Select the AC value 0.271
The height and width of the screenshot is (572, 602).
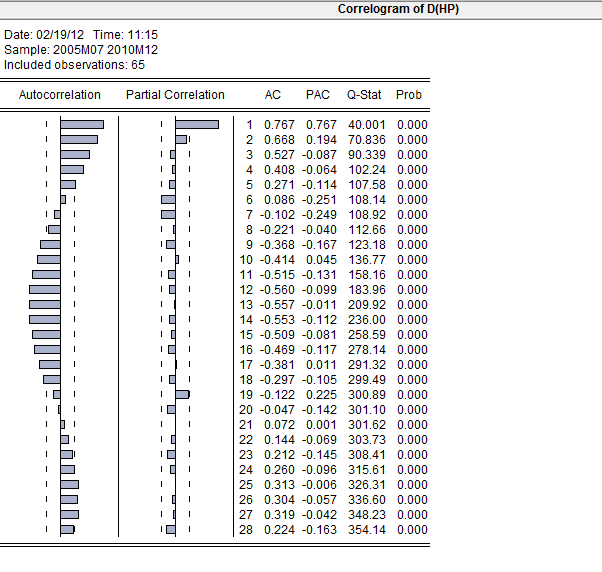(279, 185)
